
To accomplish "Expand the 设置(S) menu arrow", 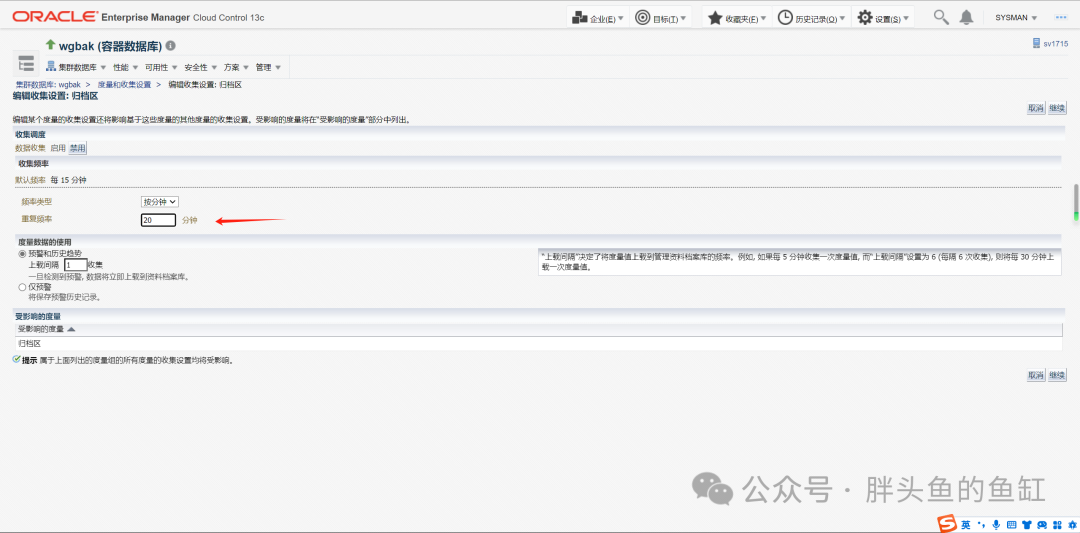I will click(906, 19).
